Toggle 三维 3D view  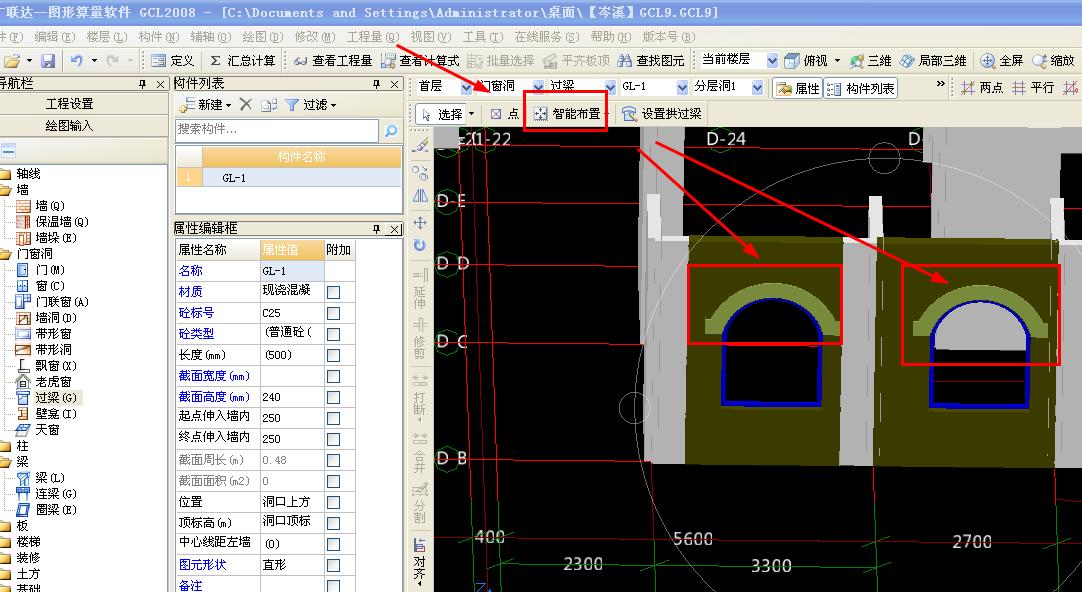pyautogui.click(x=870, y=61)
